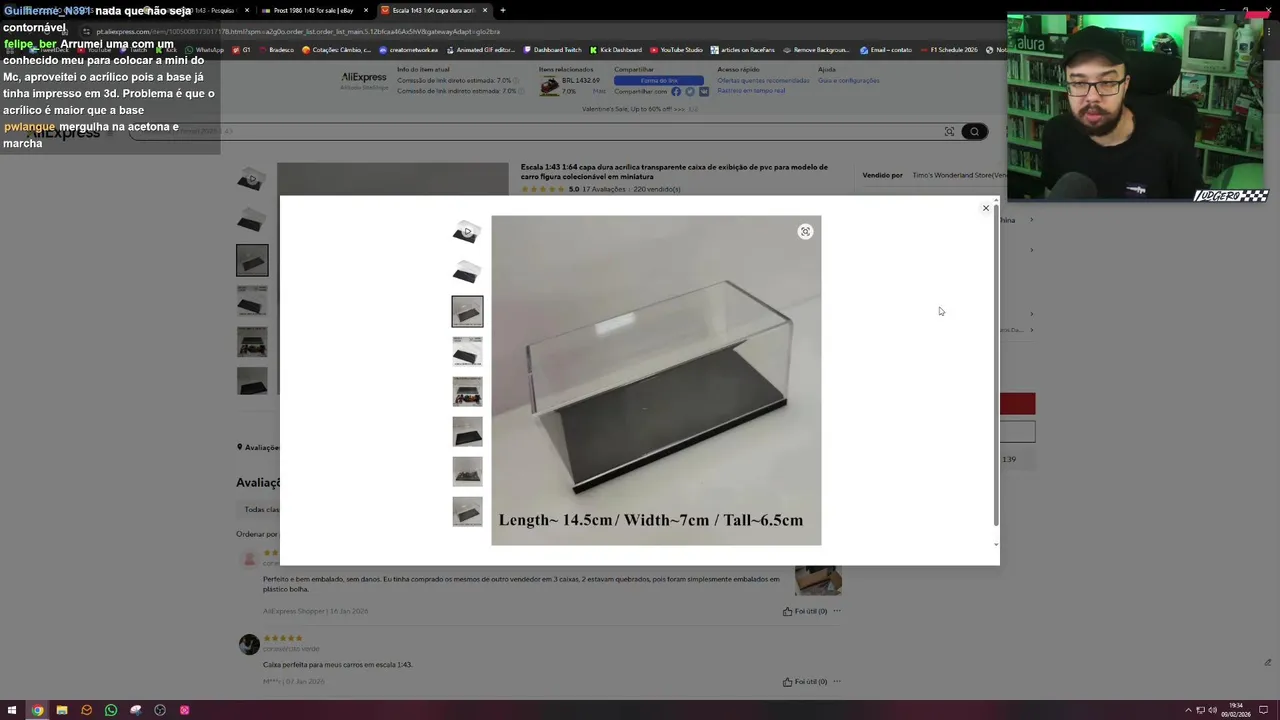Screen dimensions: 1280x720
Task: Open the taskbar clock and date
Action: tap(1236, 710)
